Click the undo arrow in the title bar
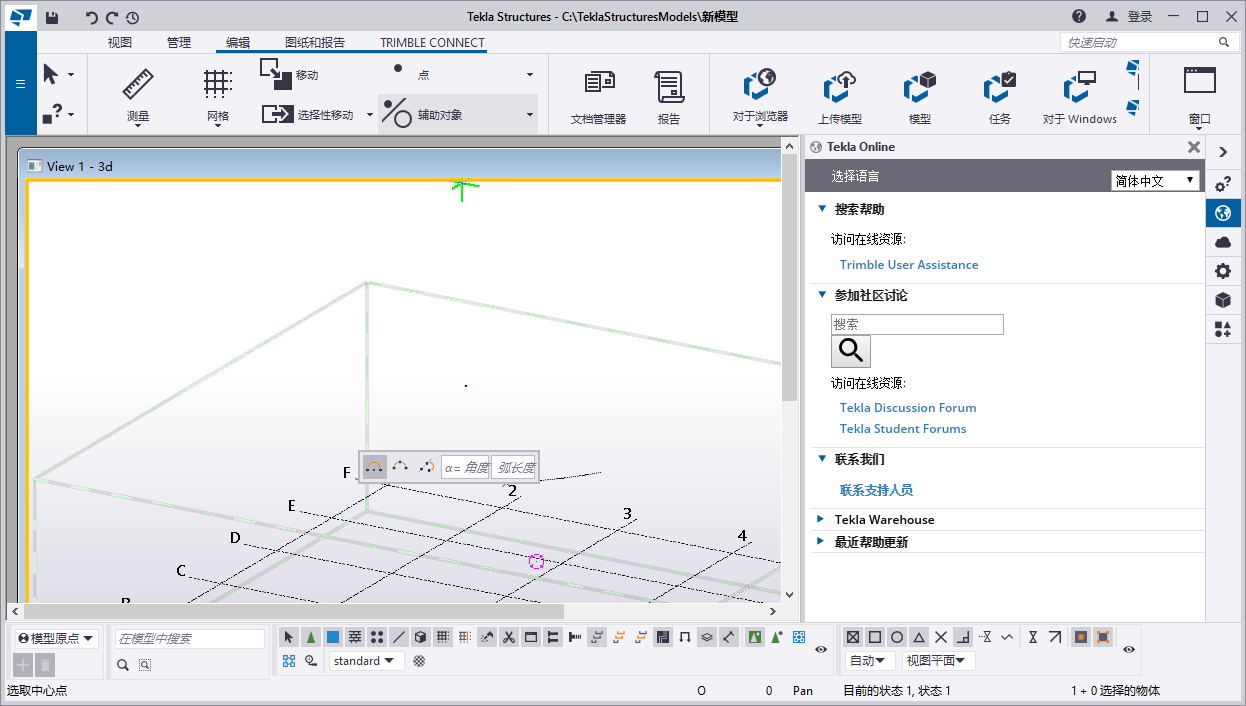1246x706 pixels. coord(92,17)
